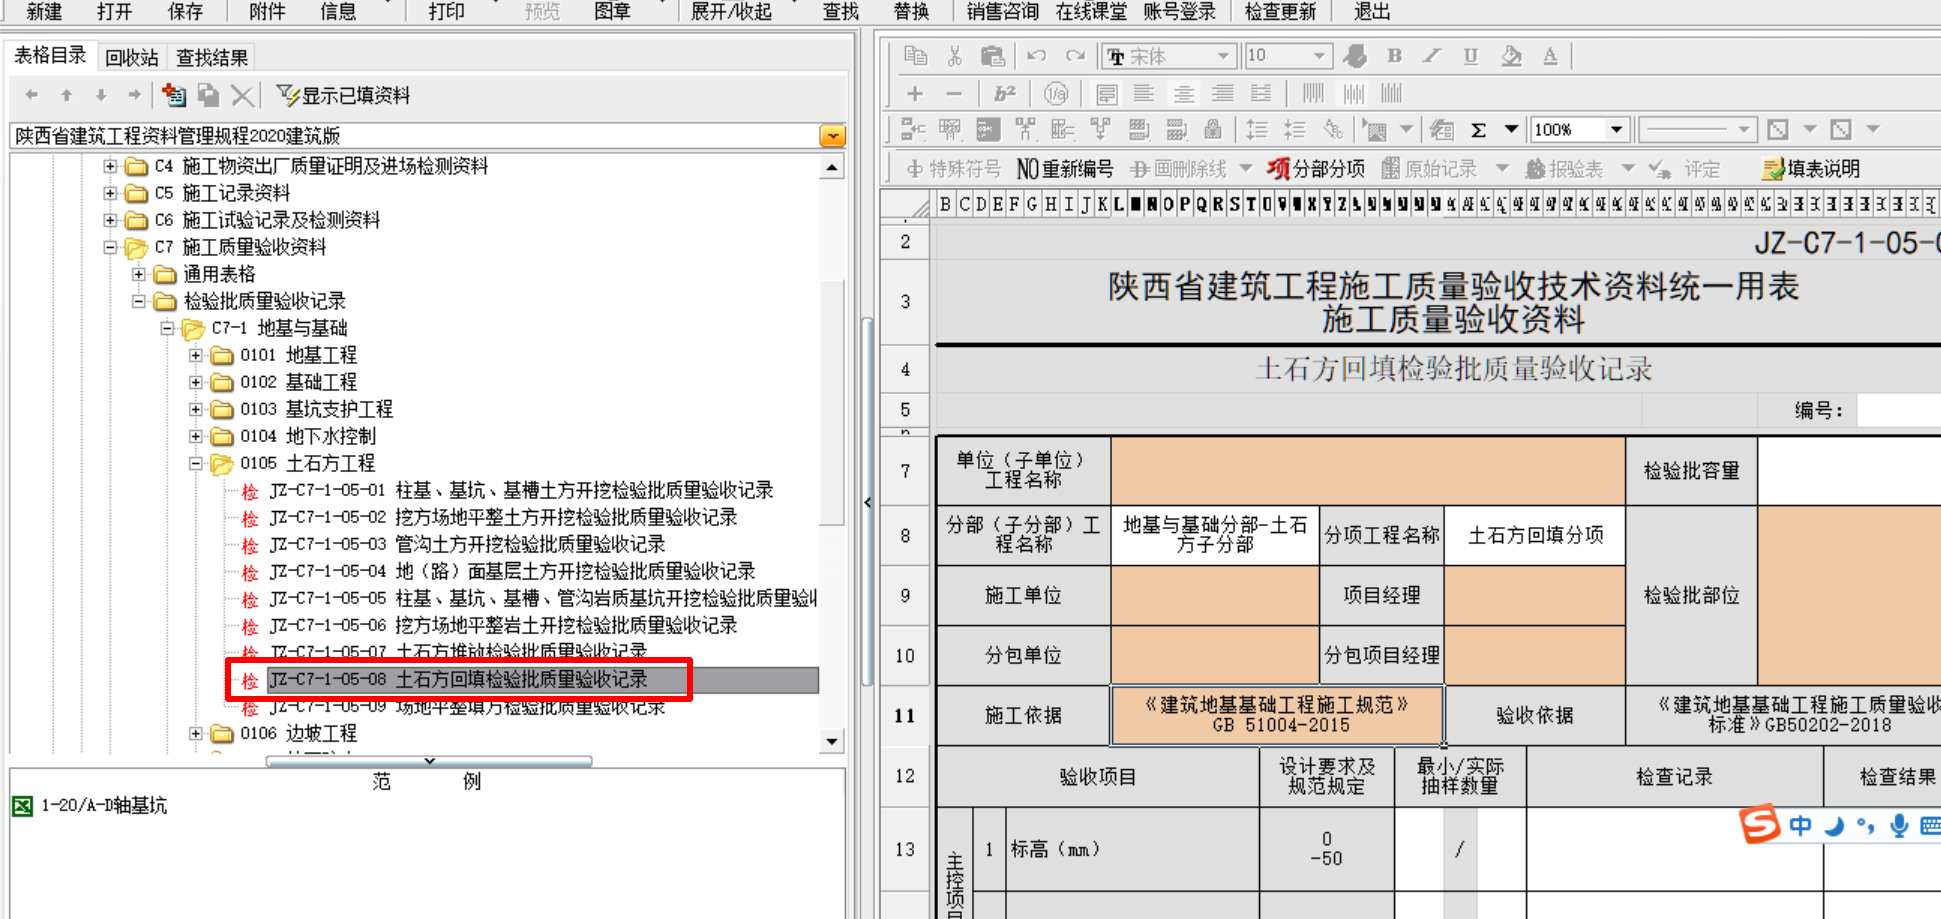Collapse the C7 施工质量验收资料 folder
Image resolution: width=1941 pixels, height=919 pixels.
pyautogui.click(x=110, y=247)
